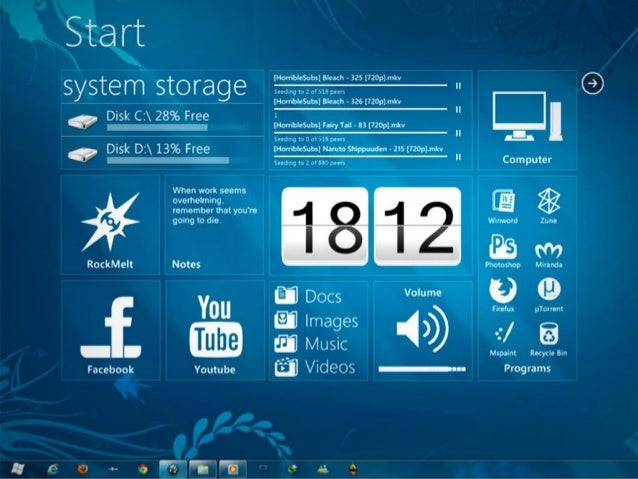Open the Youtube tile
This screenshot has height=479, width=638.
point(215,330)
